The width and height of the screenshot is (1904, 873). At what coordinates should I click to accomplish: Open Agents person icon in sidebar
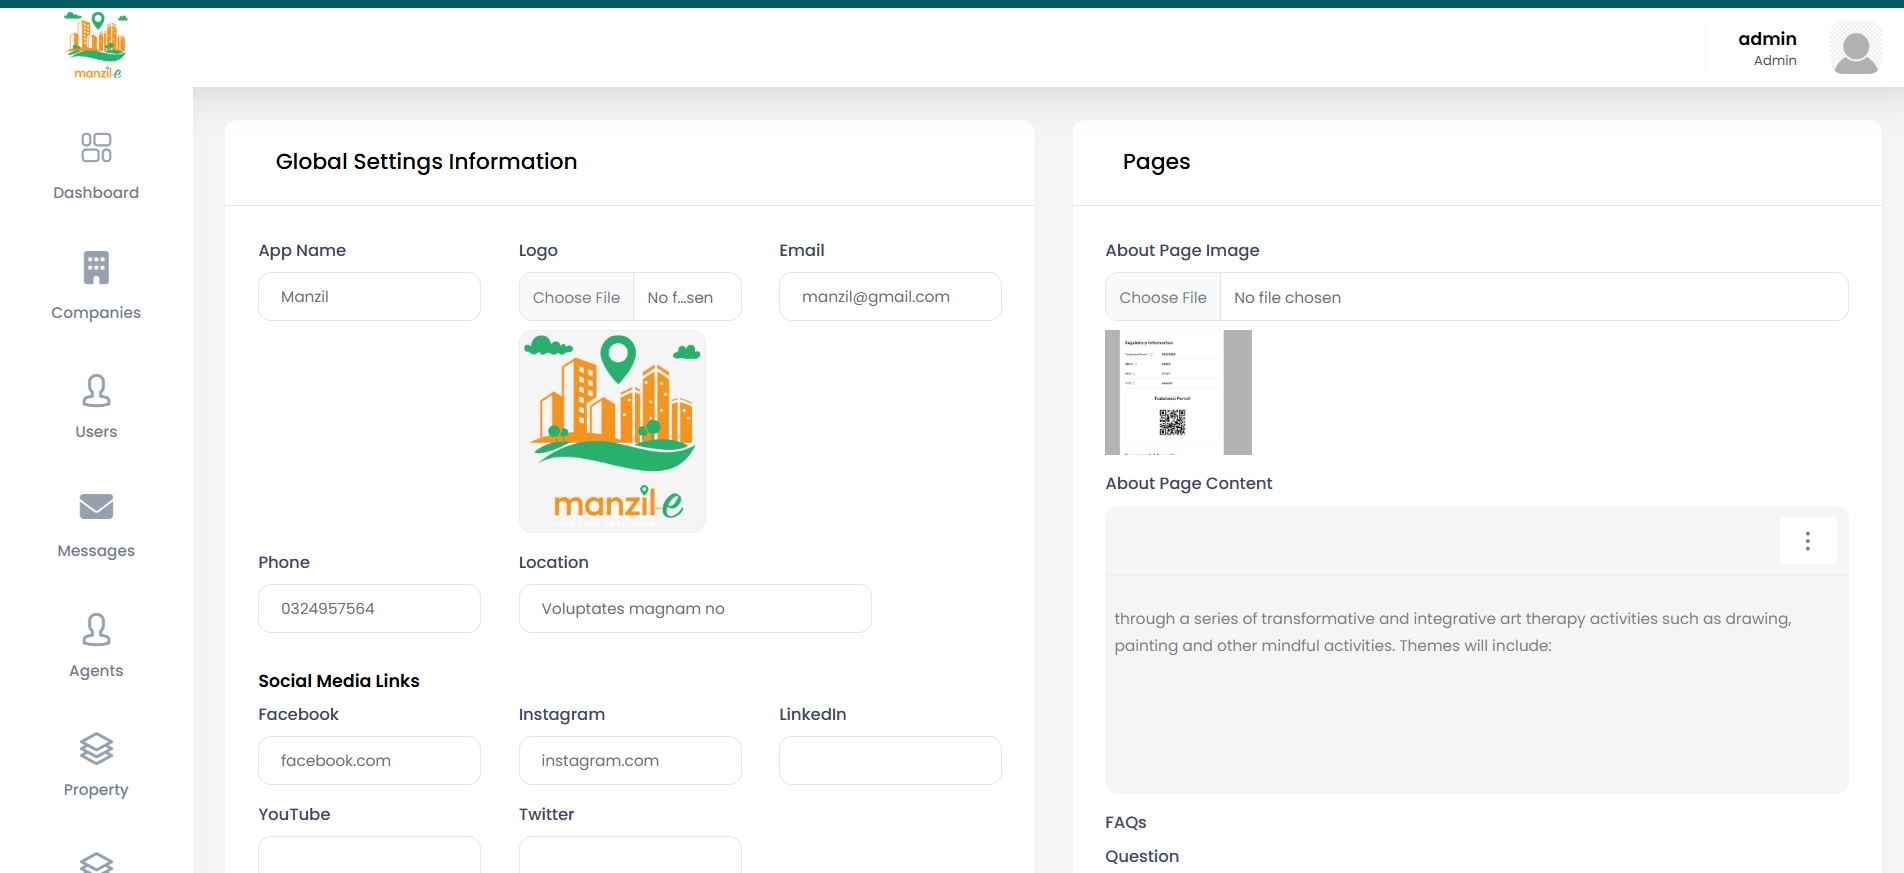tap(96, 630)
